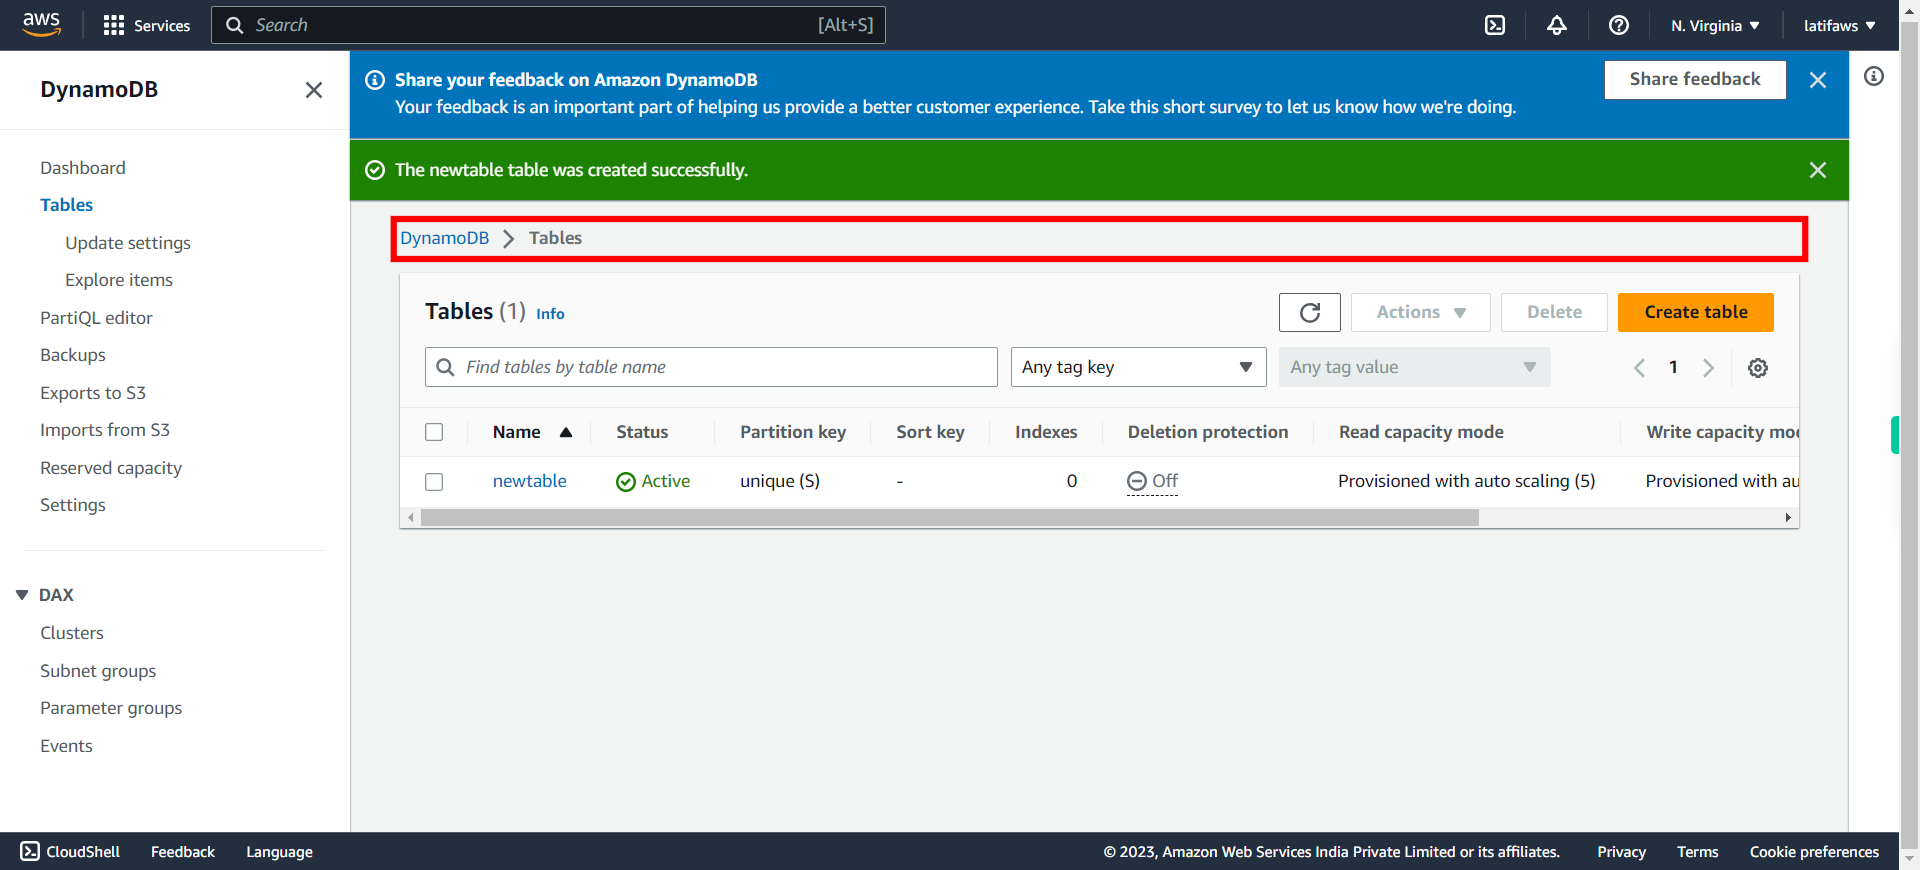
Task: Open Settings in sidebar
Action: pyautogui.click(x=73, y=505)
